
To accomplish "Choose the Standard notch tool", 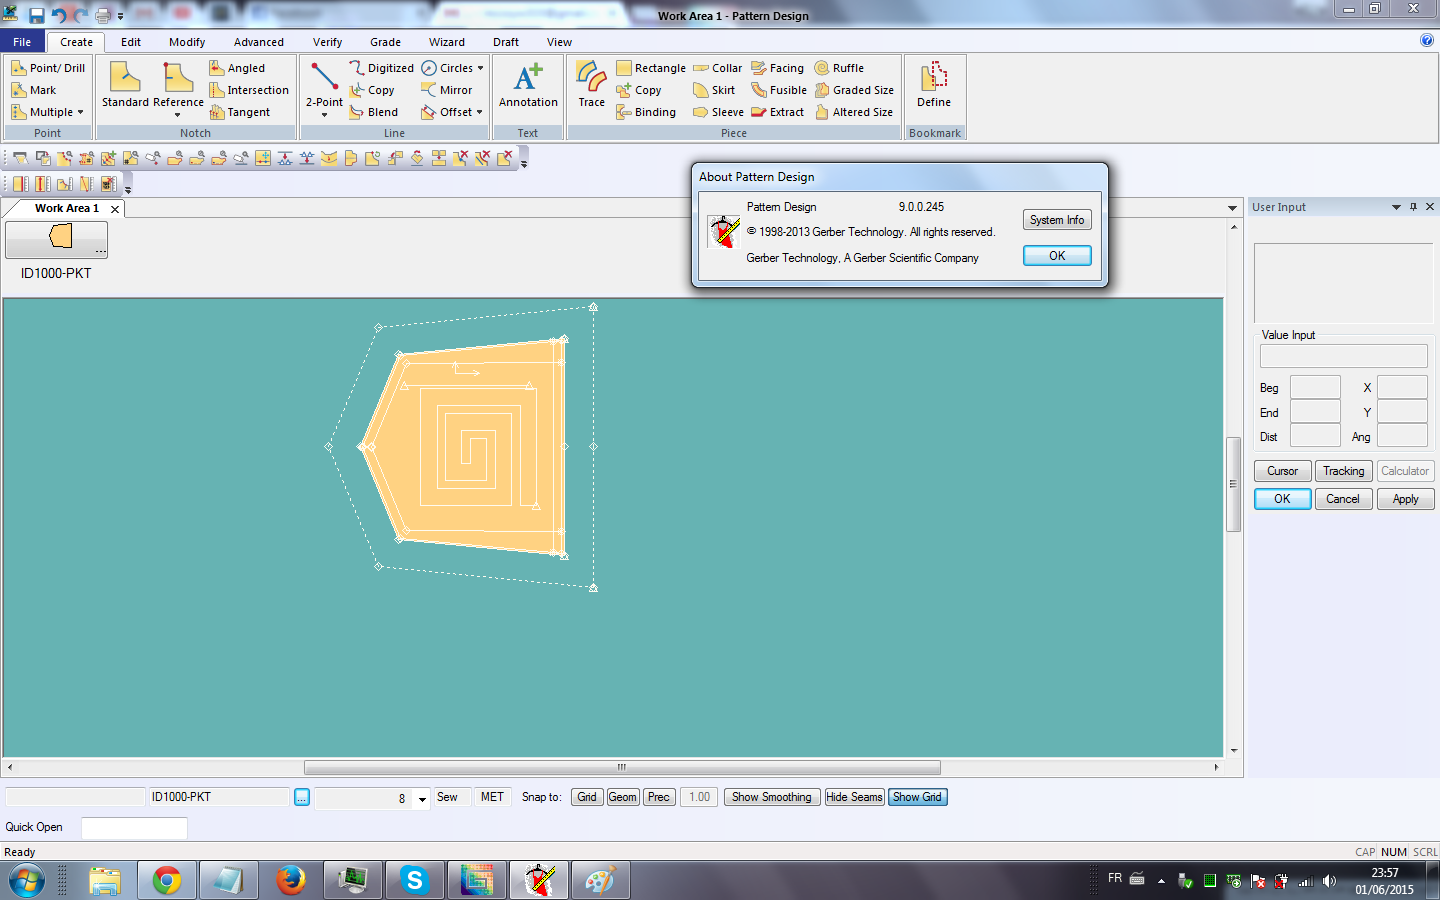I will click(125, 85).
